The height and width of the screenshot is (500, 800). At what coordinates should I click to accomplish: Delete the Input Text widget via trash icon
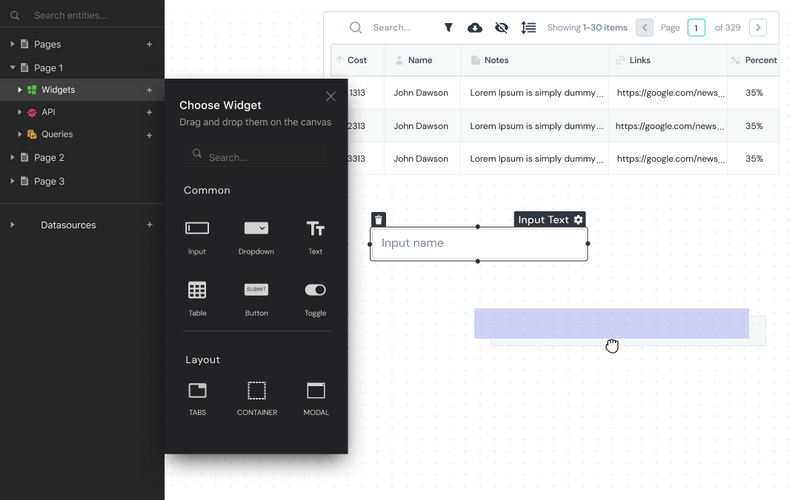click(379, 219)
